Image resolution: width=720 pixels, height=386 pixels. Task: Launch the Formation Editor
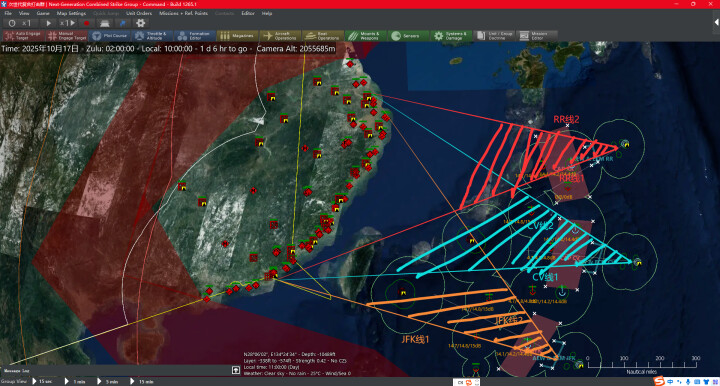coord(195,36)
